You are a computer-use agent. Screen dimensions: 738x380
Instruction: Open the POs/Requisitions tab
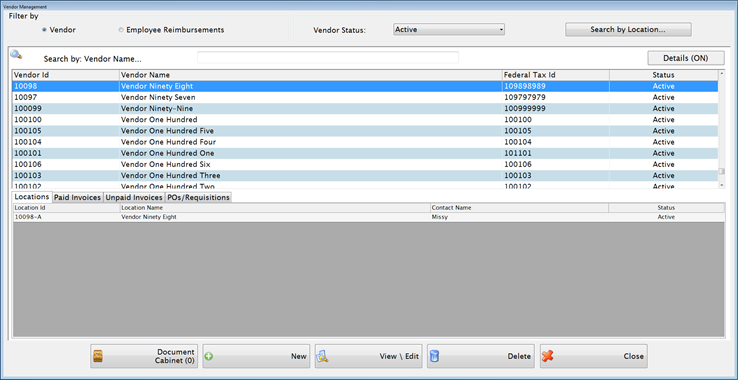pyautogui.click(x=199, y=197)
